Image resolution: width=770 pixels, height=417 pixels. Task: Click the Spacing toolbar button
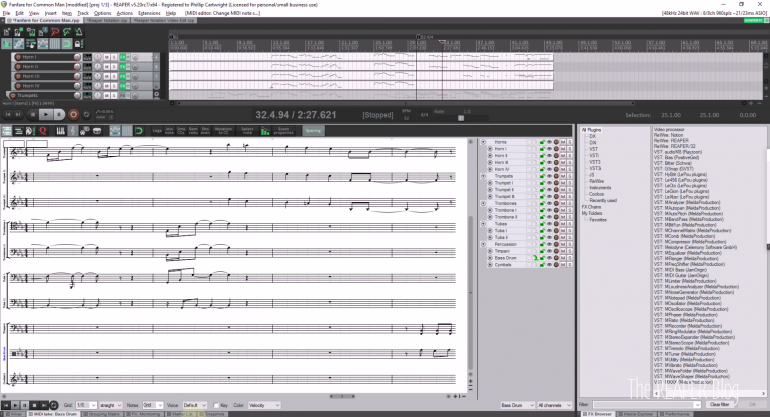pyautogui.click(x=313, y=131)
